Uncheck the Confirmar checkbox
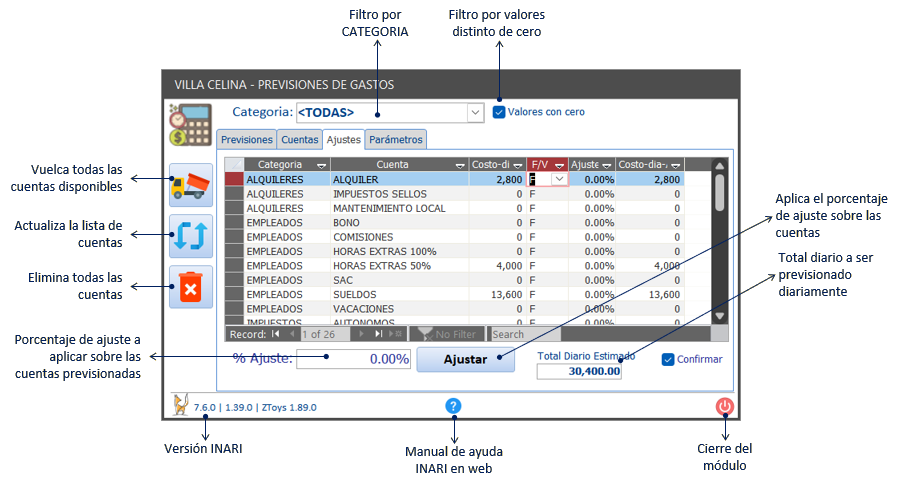The width and height of the screenshot is (898, 487). tap(668, 359)
